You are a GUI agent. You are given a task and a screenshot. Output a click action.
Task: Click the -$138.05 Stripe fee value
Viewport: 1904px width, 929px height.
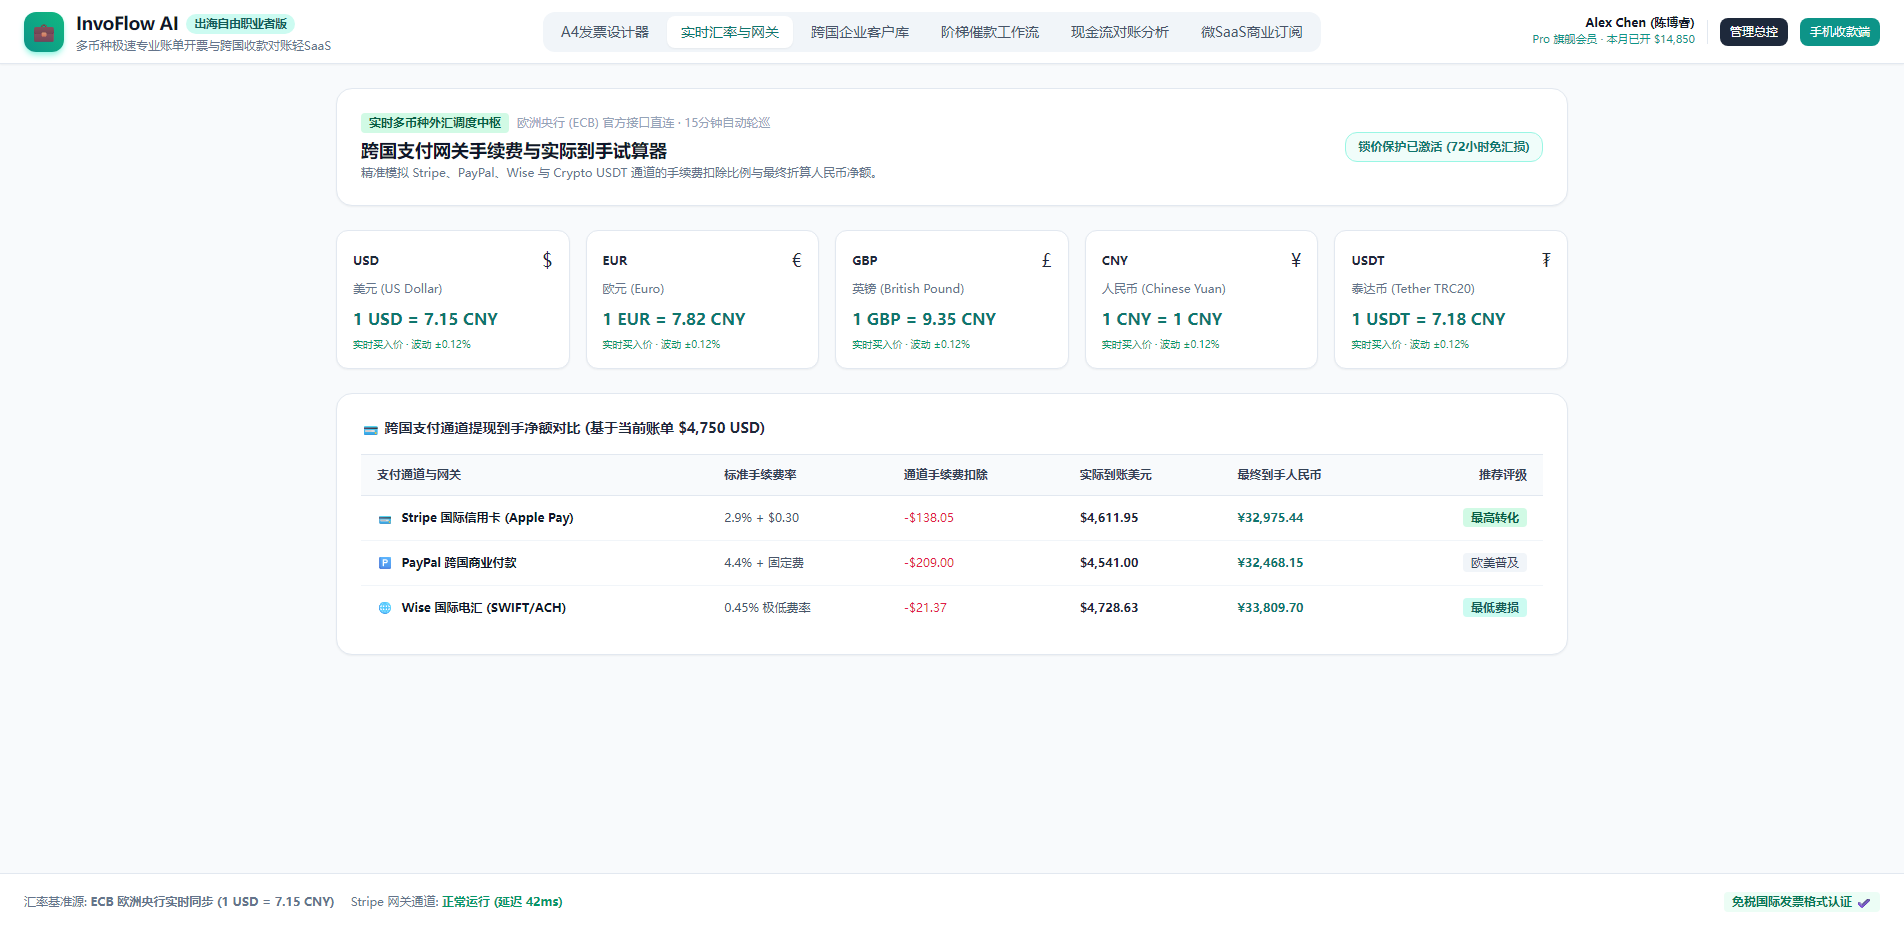pyautogui.click(x=929, y=518)
